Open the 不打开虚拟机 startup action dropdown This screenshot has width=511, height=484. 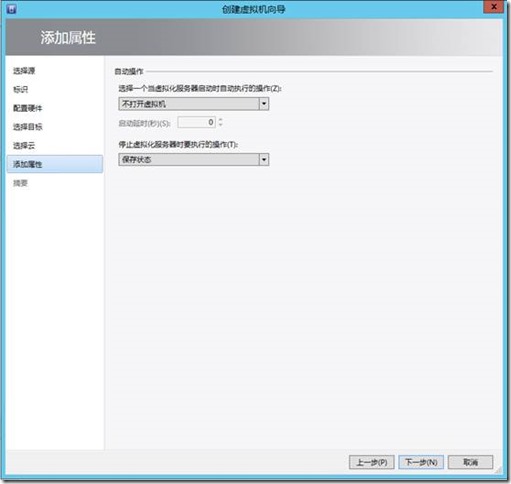[194, 104]
